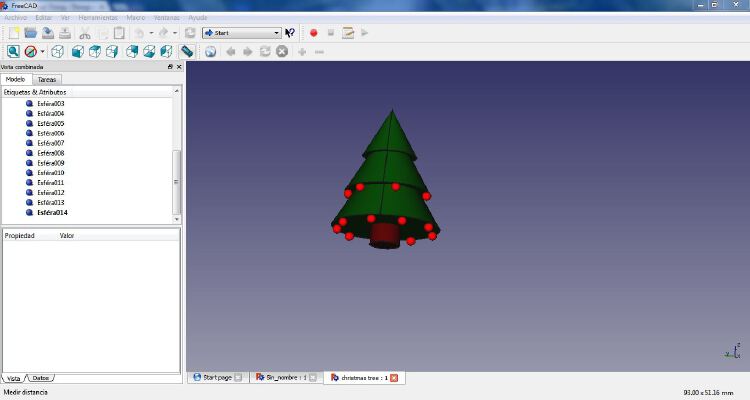750x400 pixels.
Task: Close the Vista combinada panel
Action: [179, 67]
